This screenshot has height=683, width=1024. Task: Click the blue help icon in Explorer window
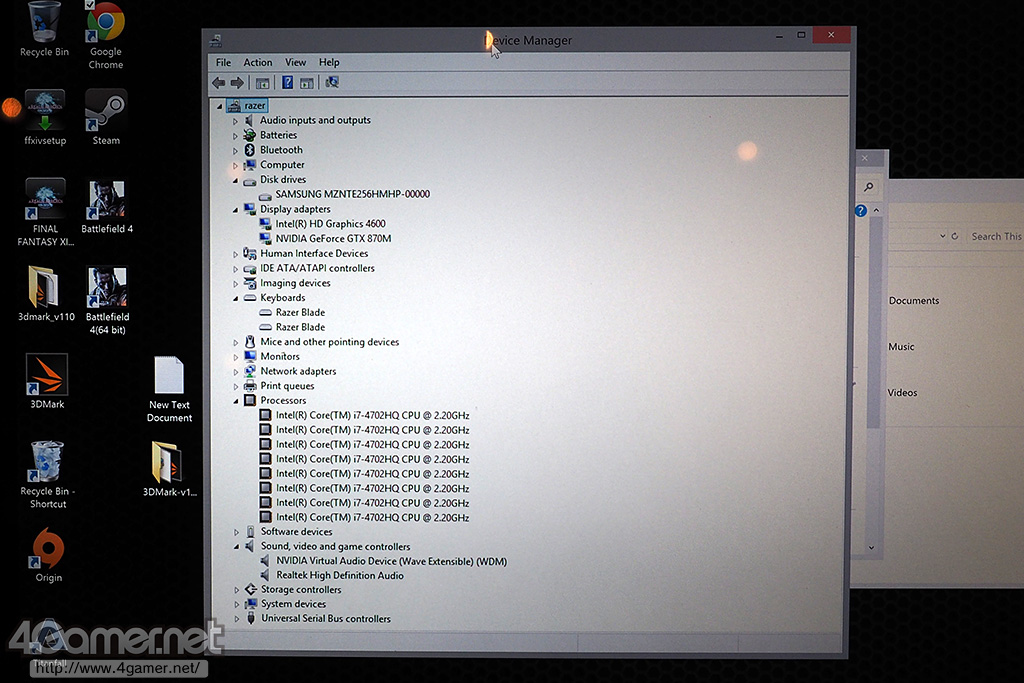861,210
